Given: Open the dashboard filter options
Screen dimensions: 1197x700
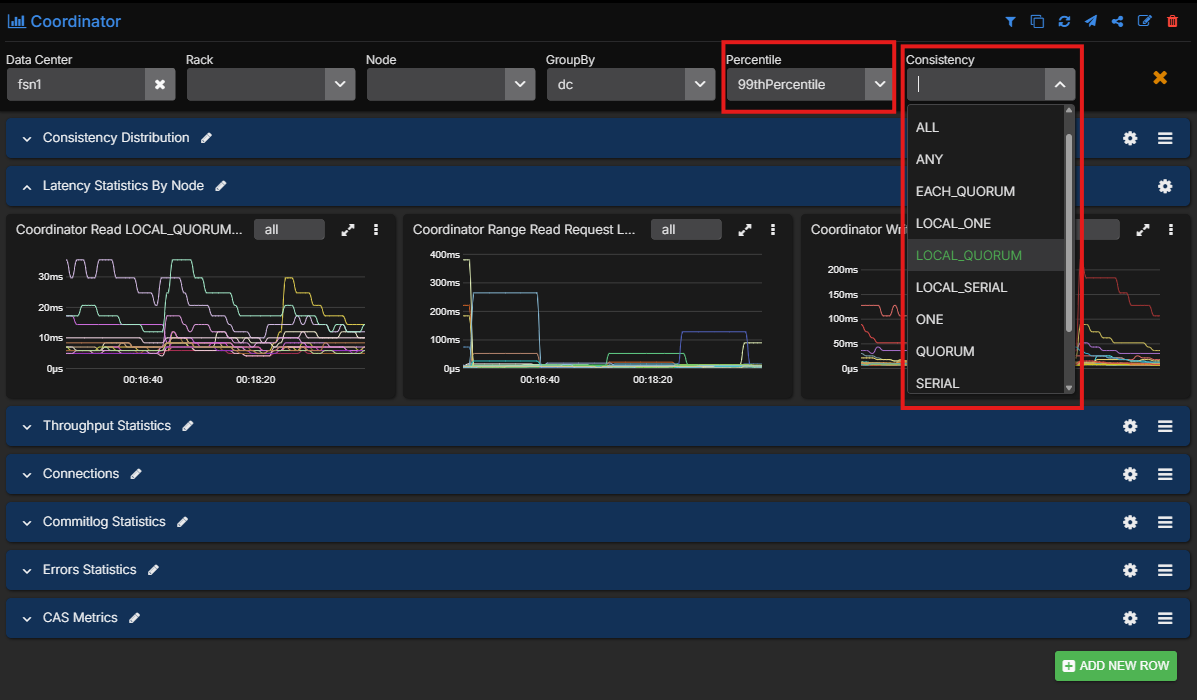Looking at the screenshot, I should click(1010, 21).
